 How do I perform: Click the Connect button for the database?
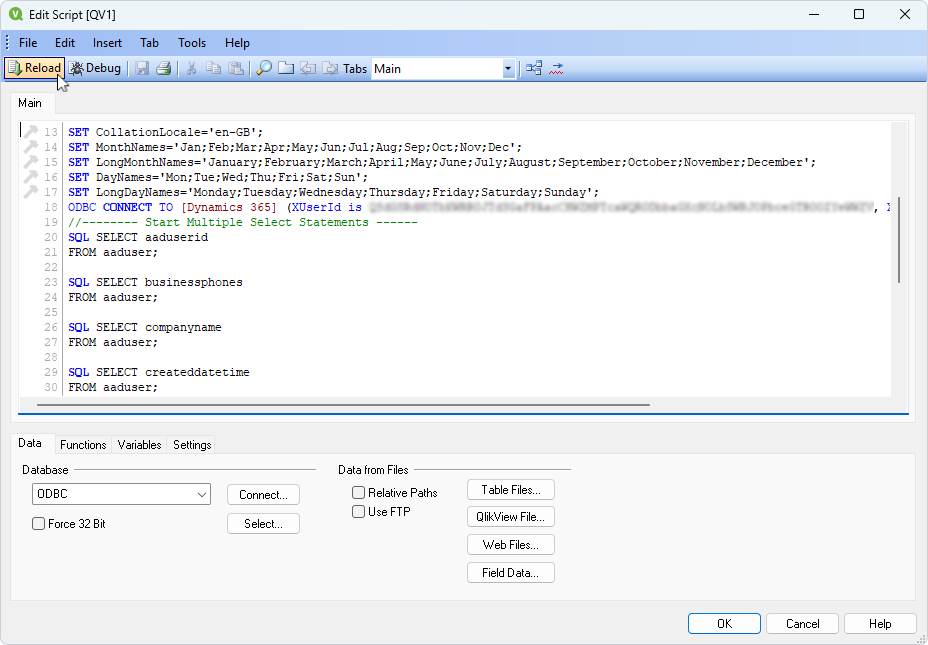pos(263,494)
